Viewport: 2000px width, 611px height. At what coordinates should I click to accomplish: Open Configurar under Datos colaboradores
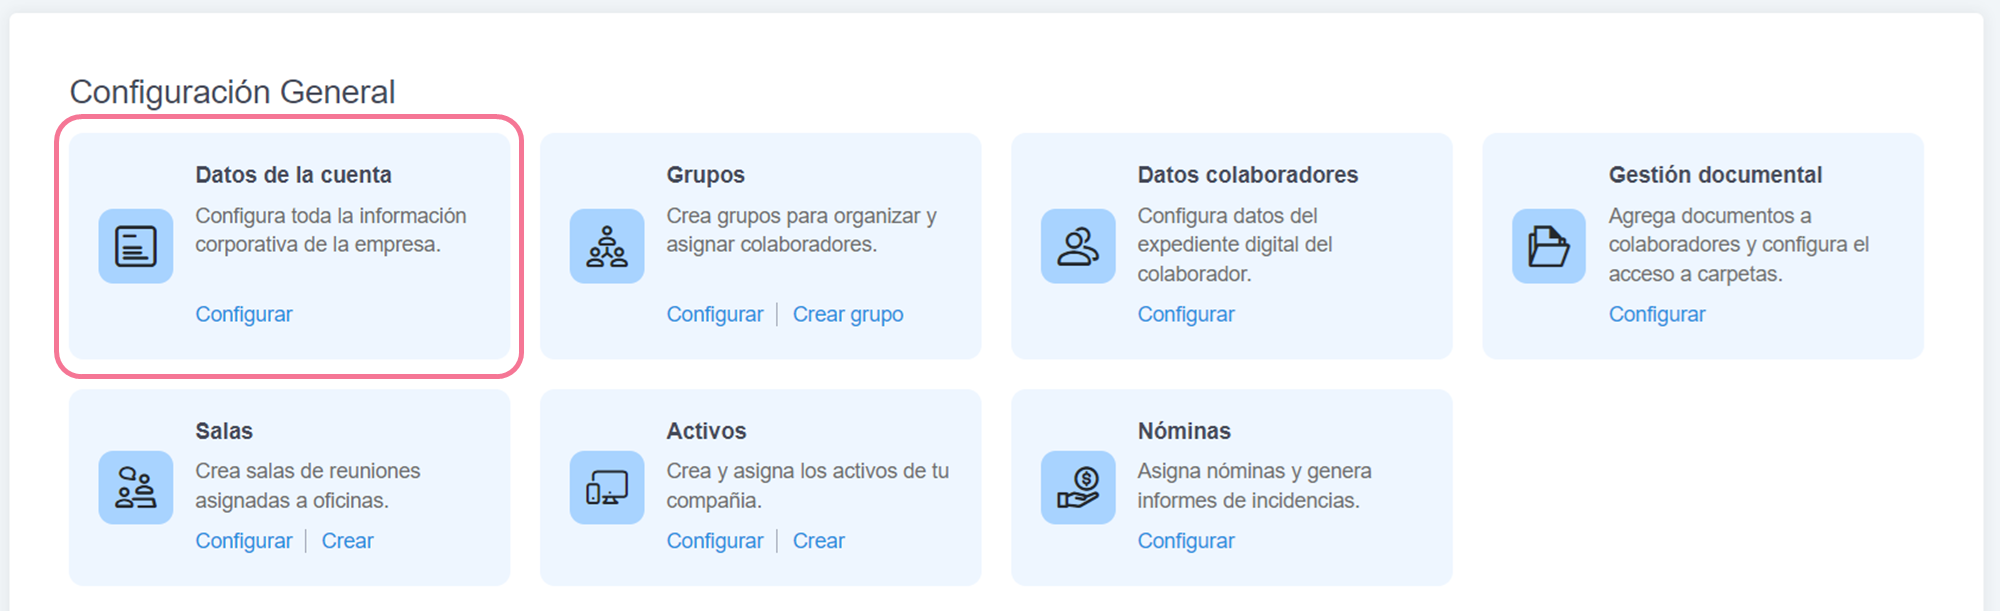point(1185,314)
